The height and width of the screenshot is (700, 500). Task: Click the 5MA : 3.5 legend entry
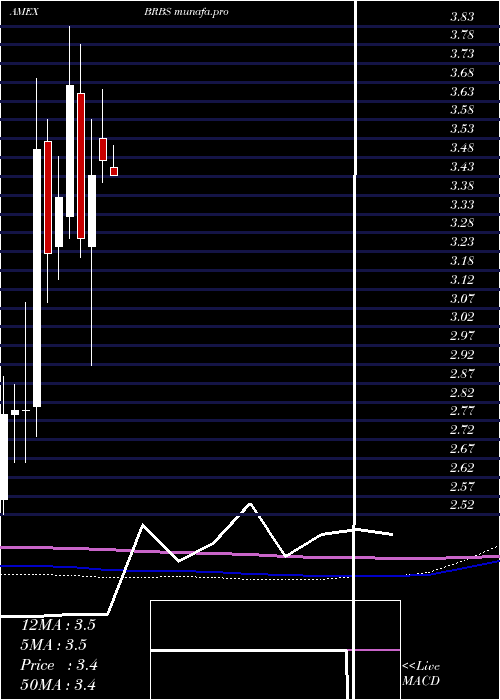[x=54, y=645]
